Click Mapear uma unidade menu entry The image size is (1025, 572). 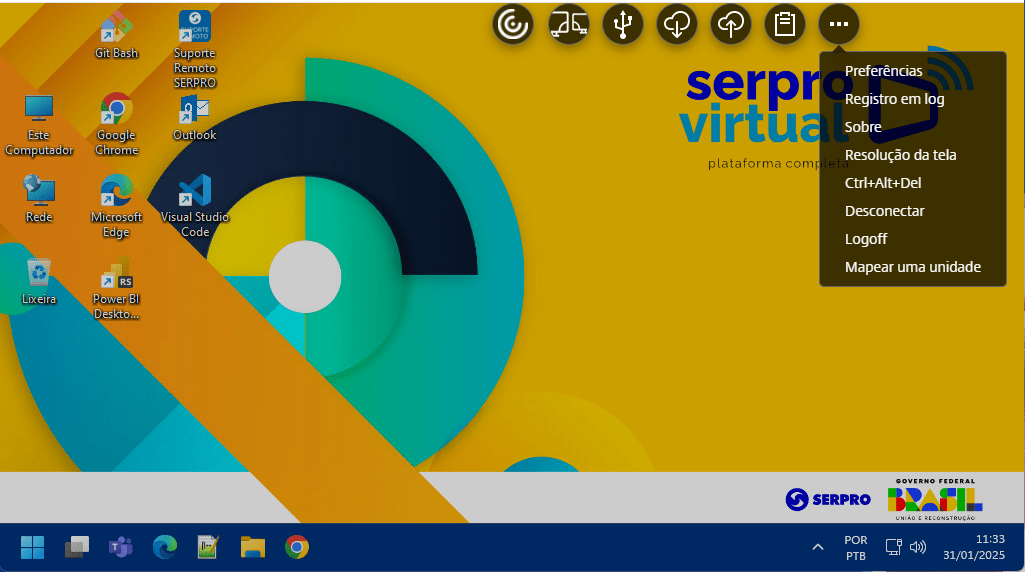(x=913, y=267)
